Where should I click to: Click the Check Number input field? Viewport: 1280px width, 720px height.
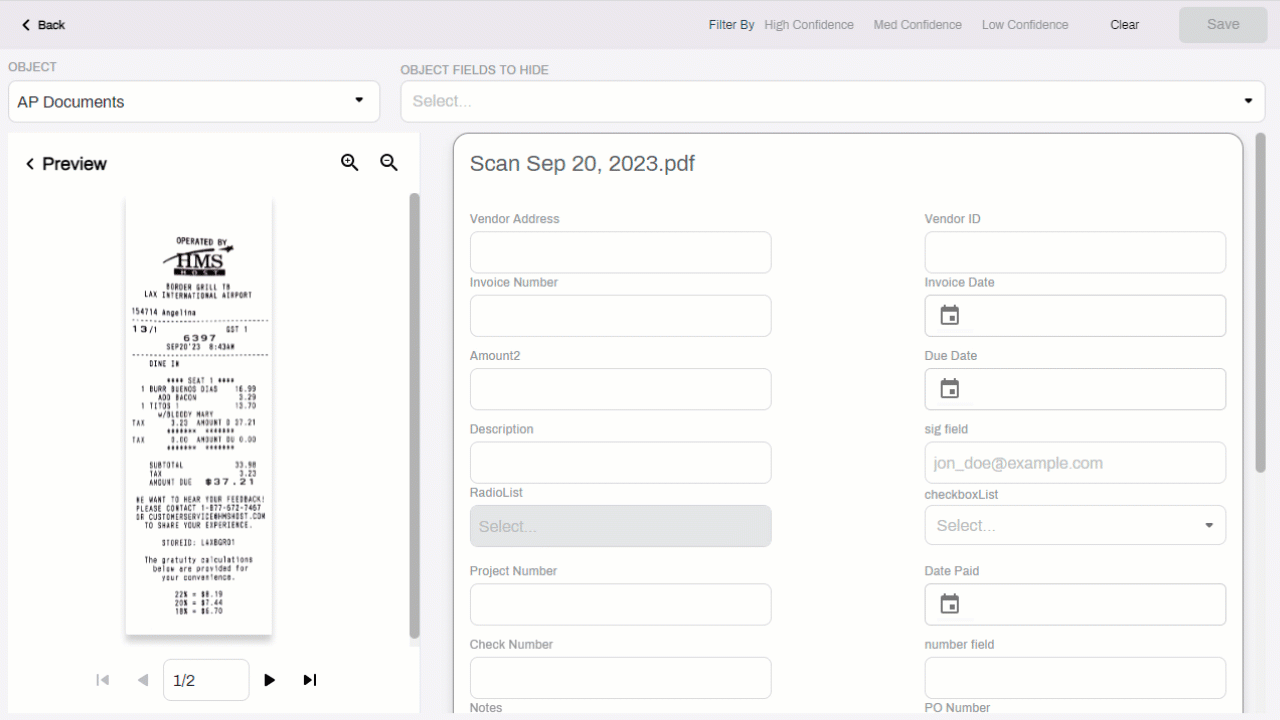[x=621, y=678]
